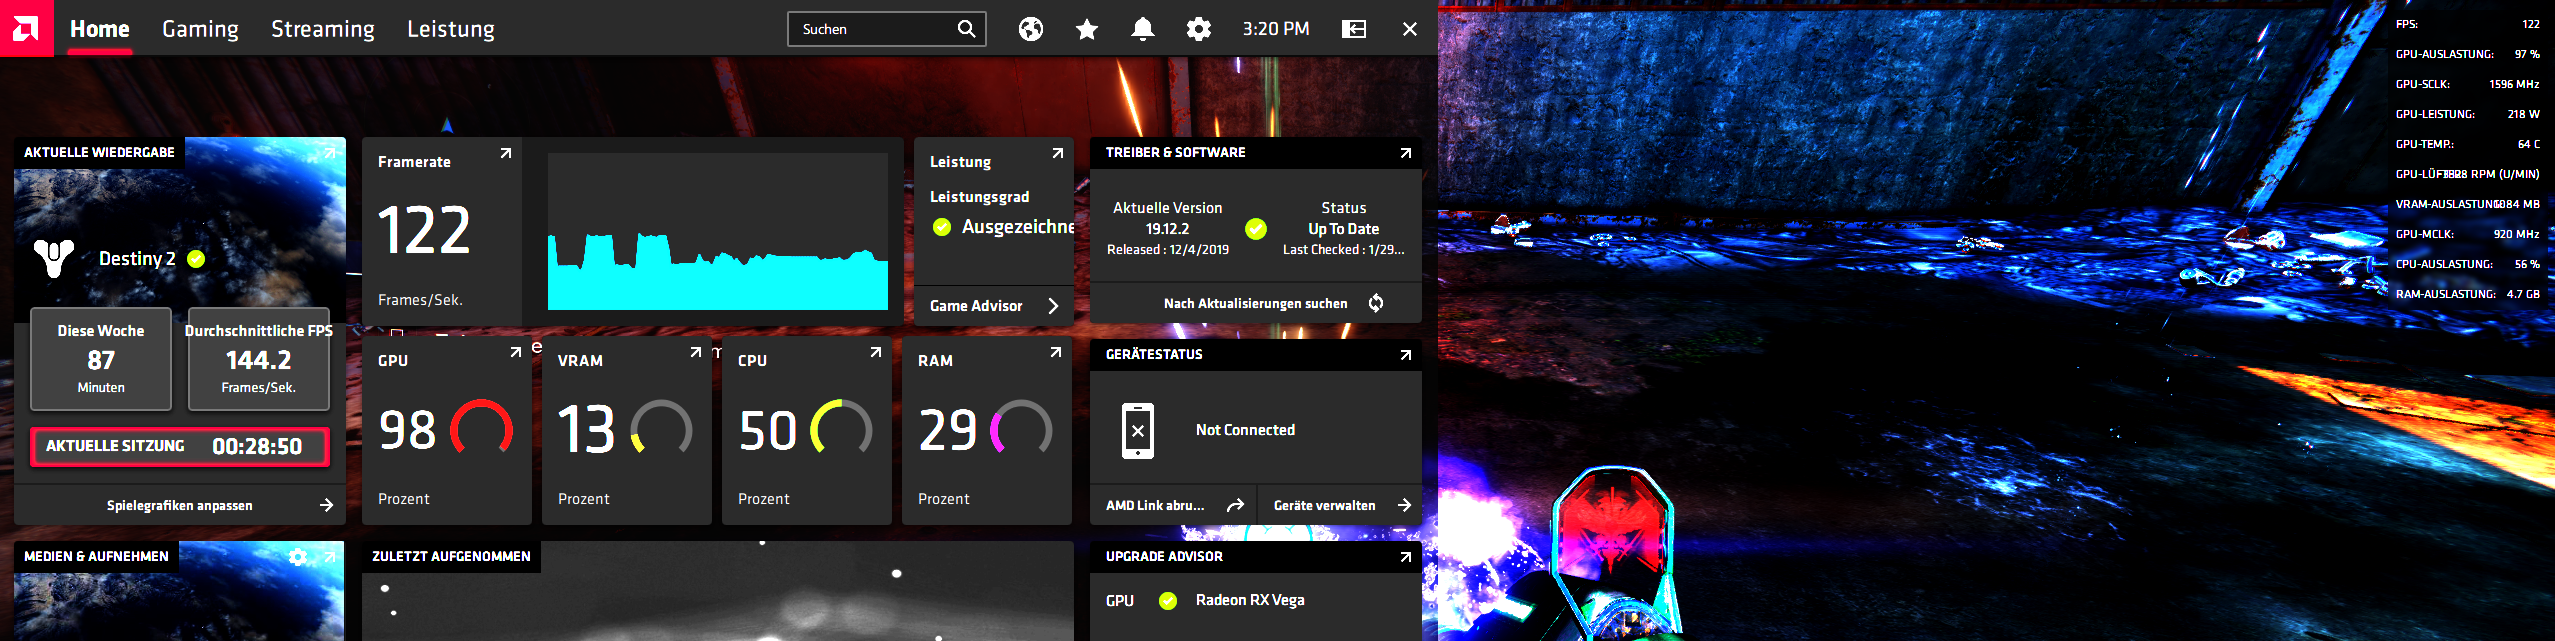Click the AMD logo icon

(27, 28)
